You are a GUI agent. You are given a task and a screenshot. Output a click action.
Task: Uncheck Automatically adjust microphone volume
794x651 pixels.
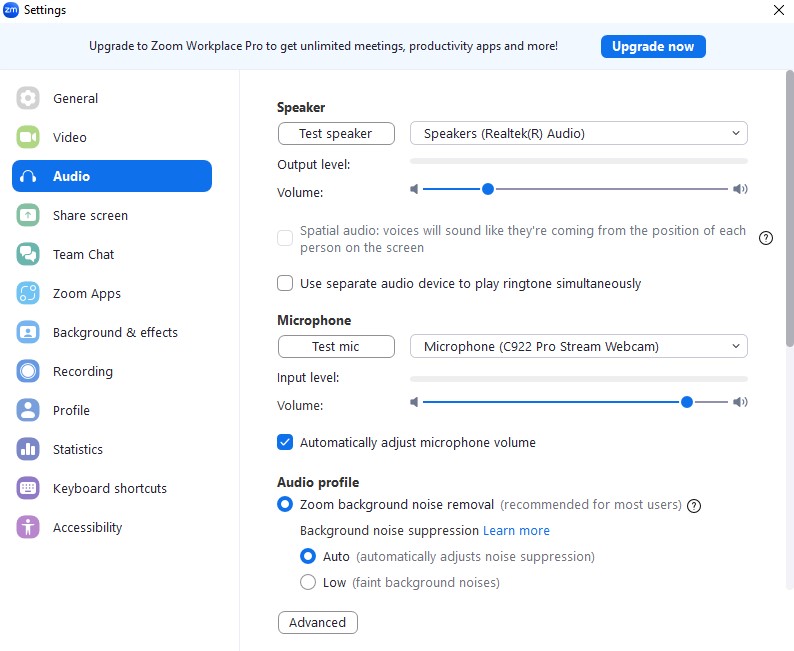285,442
